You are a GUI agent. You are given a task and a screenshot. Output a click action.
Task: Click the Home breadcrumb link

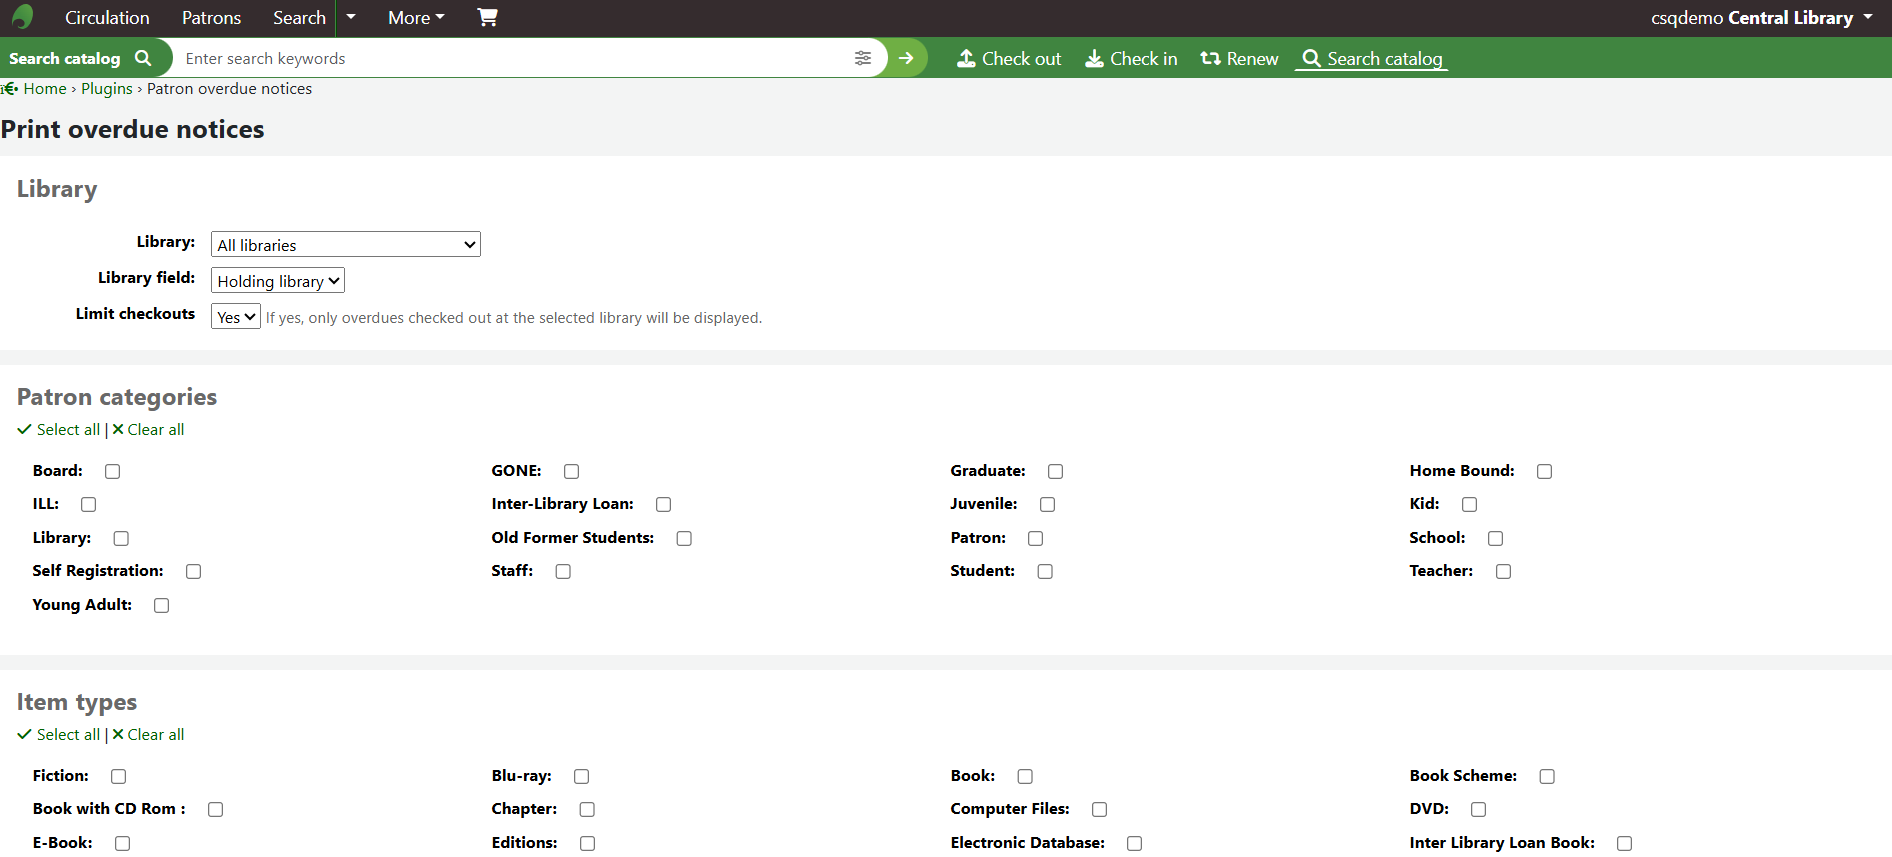click(45, 89)
